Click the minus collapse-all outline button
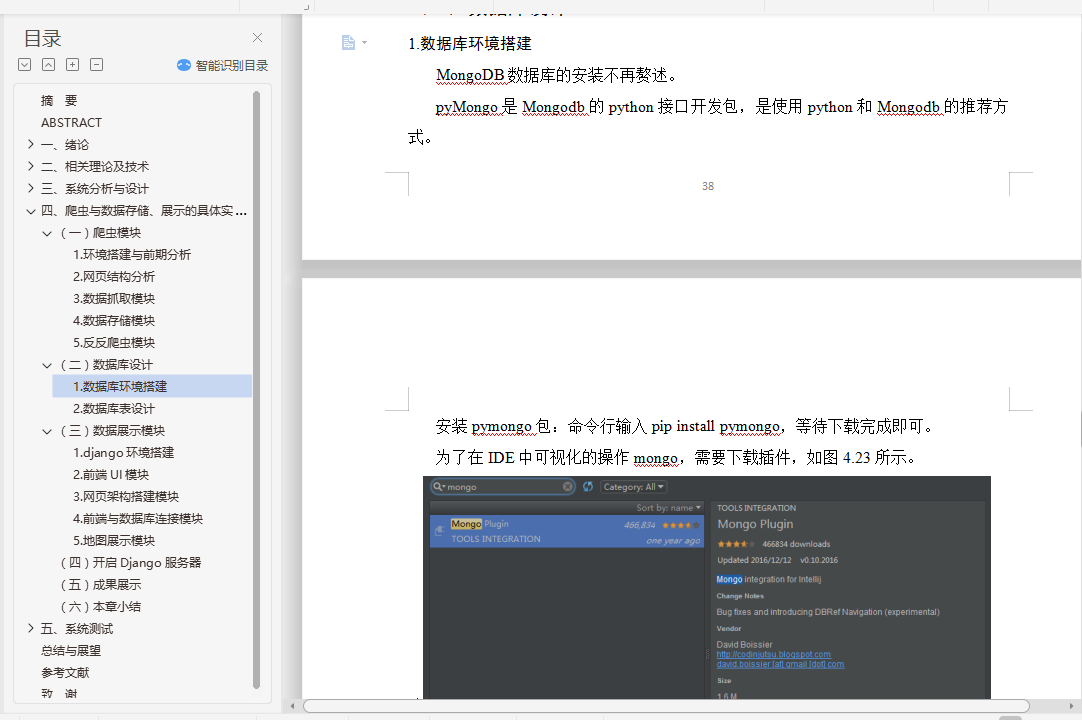The width and height of the screenshot is (1082, 720). tap(97, 65)
